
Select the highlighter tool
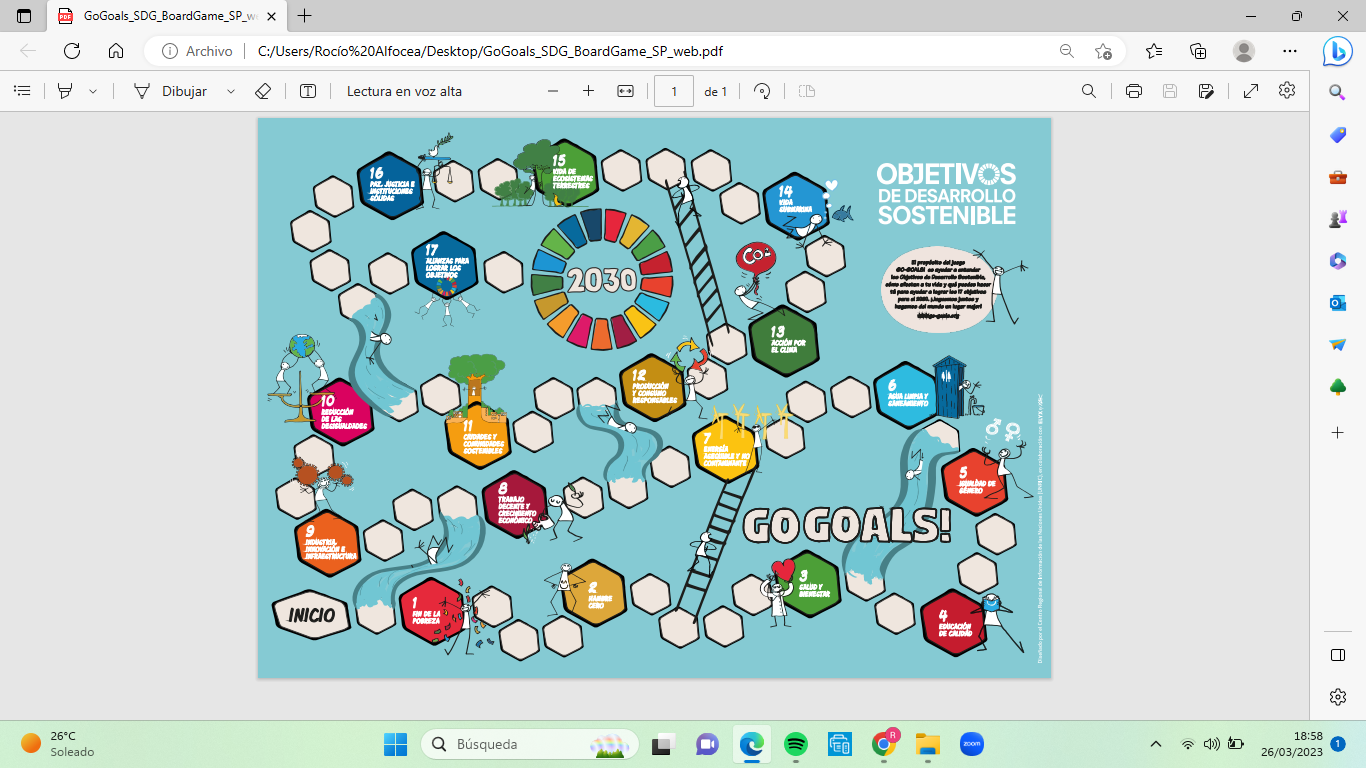(x=62, y=90)
